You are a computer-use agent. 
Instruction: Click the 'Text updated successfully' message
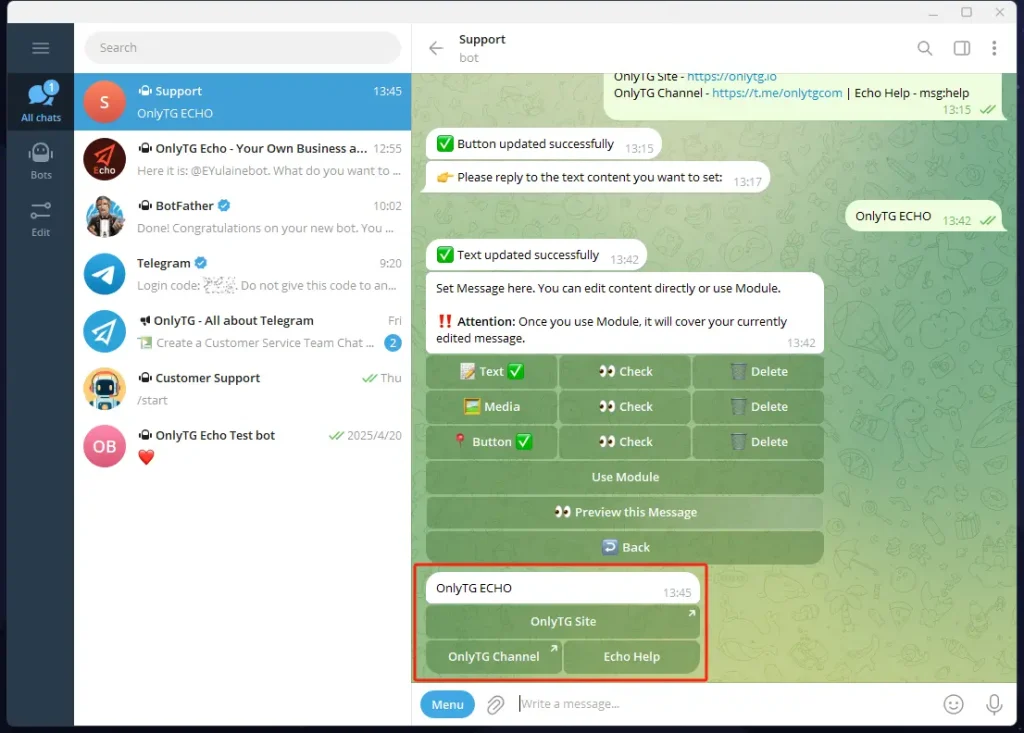[536, 255]
